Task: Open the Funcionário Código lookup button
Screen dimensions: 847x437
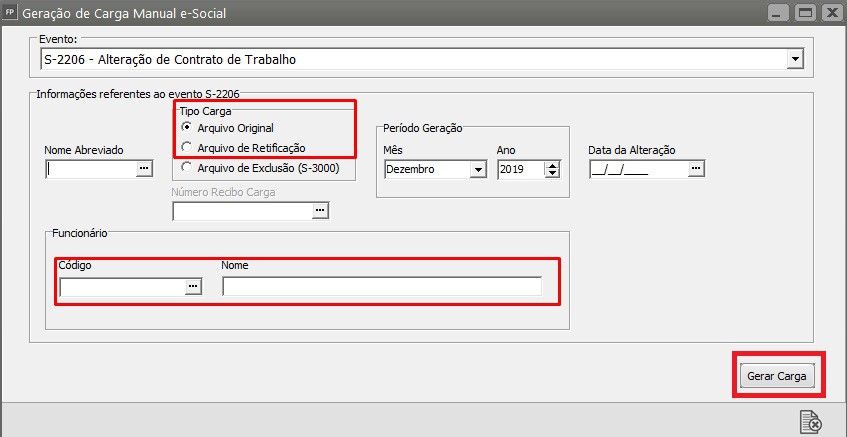Action: pos(193,287)
